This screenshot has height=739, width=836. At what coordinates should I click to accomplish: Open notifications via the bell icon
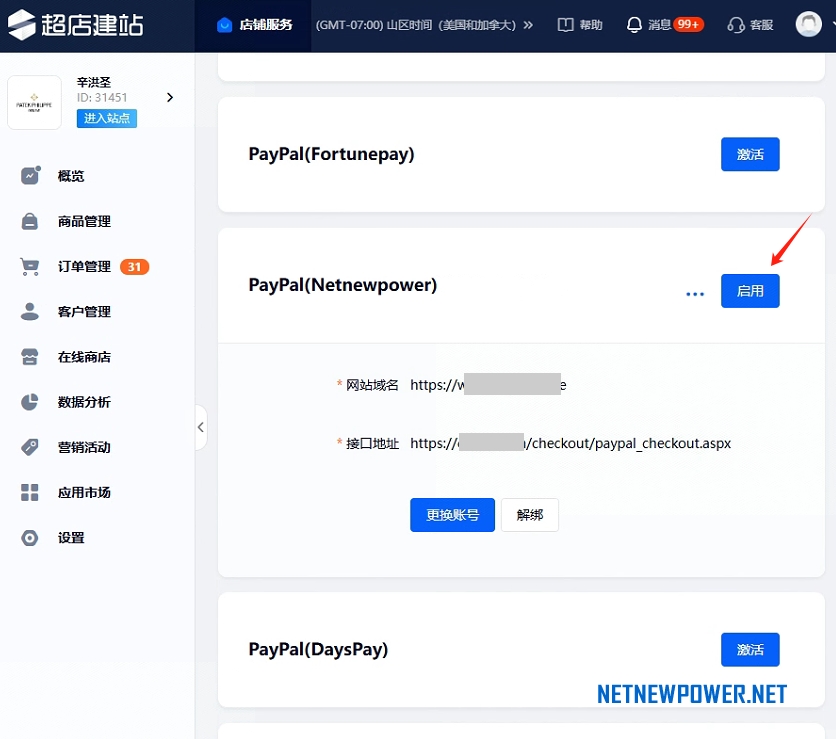tap(634, 25)
